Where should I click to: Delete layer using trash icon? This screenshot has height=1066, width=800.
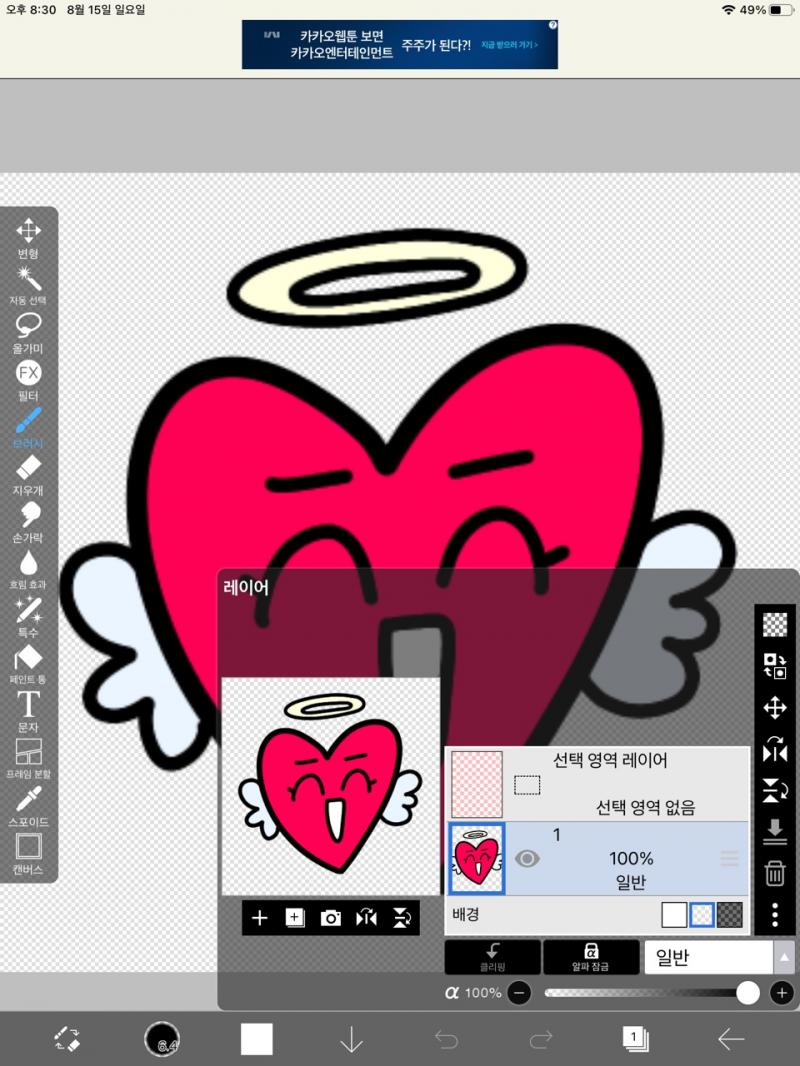(775, 873)
